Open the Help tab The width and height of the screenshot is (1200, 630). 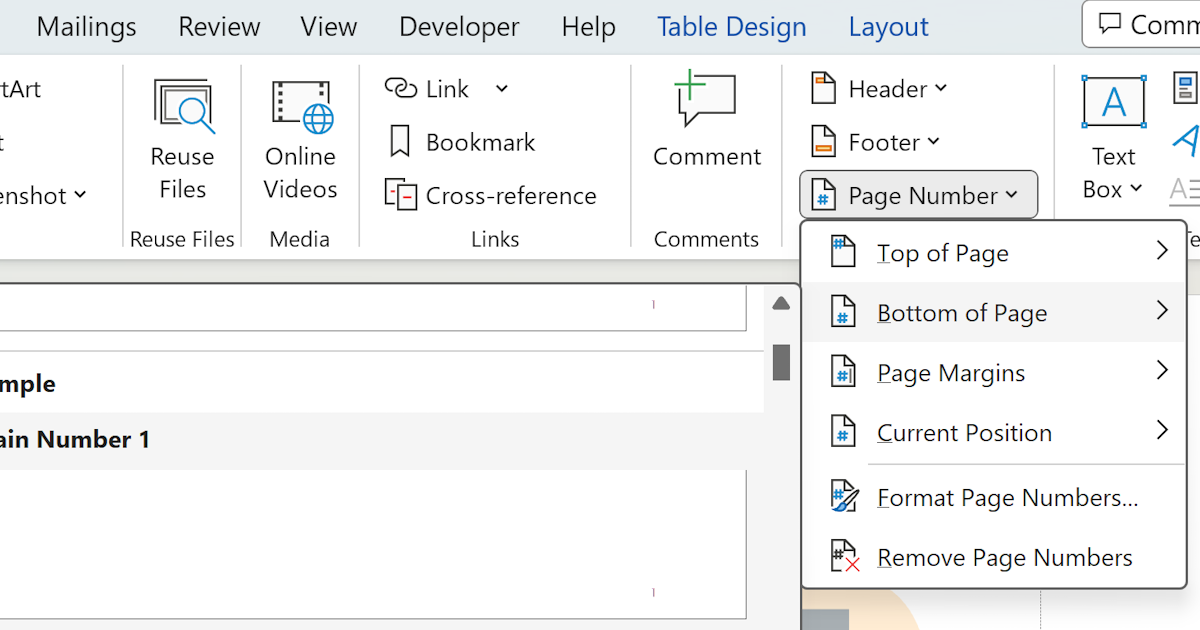tap(588, 27)
